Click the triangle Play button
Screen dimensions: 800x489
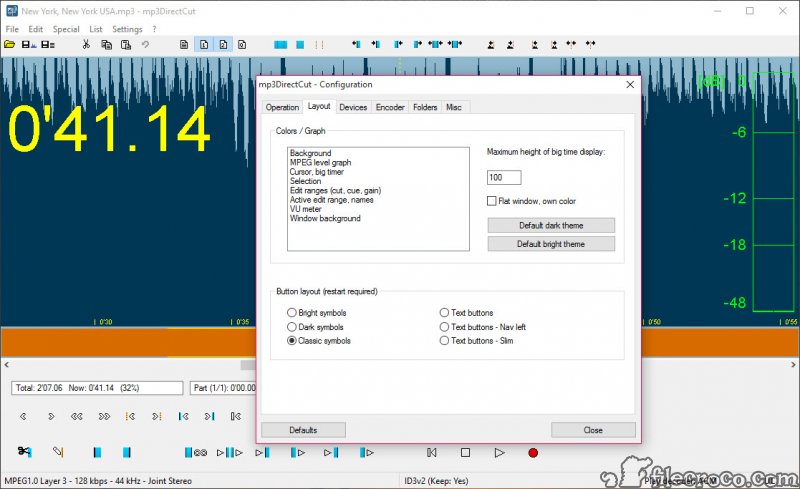coord(499,452)
